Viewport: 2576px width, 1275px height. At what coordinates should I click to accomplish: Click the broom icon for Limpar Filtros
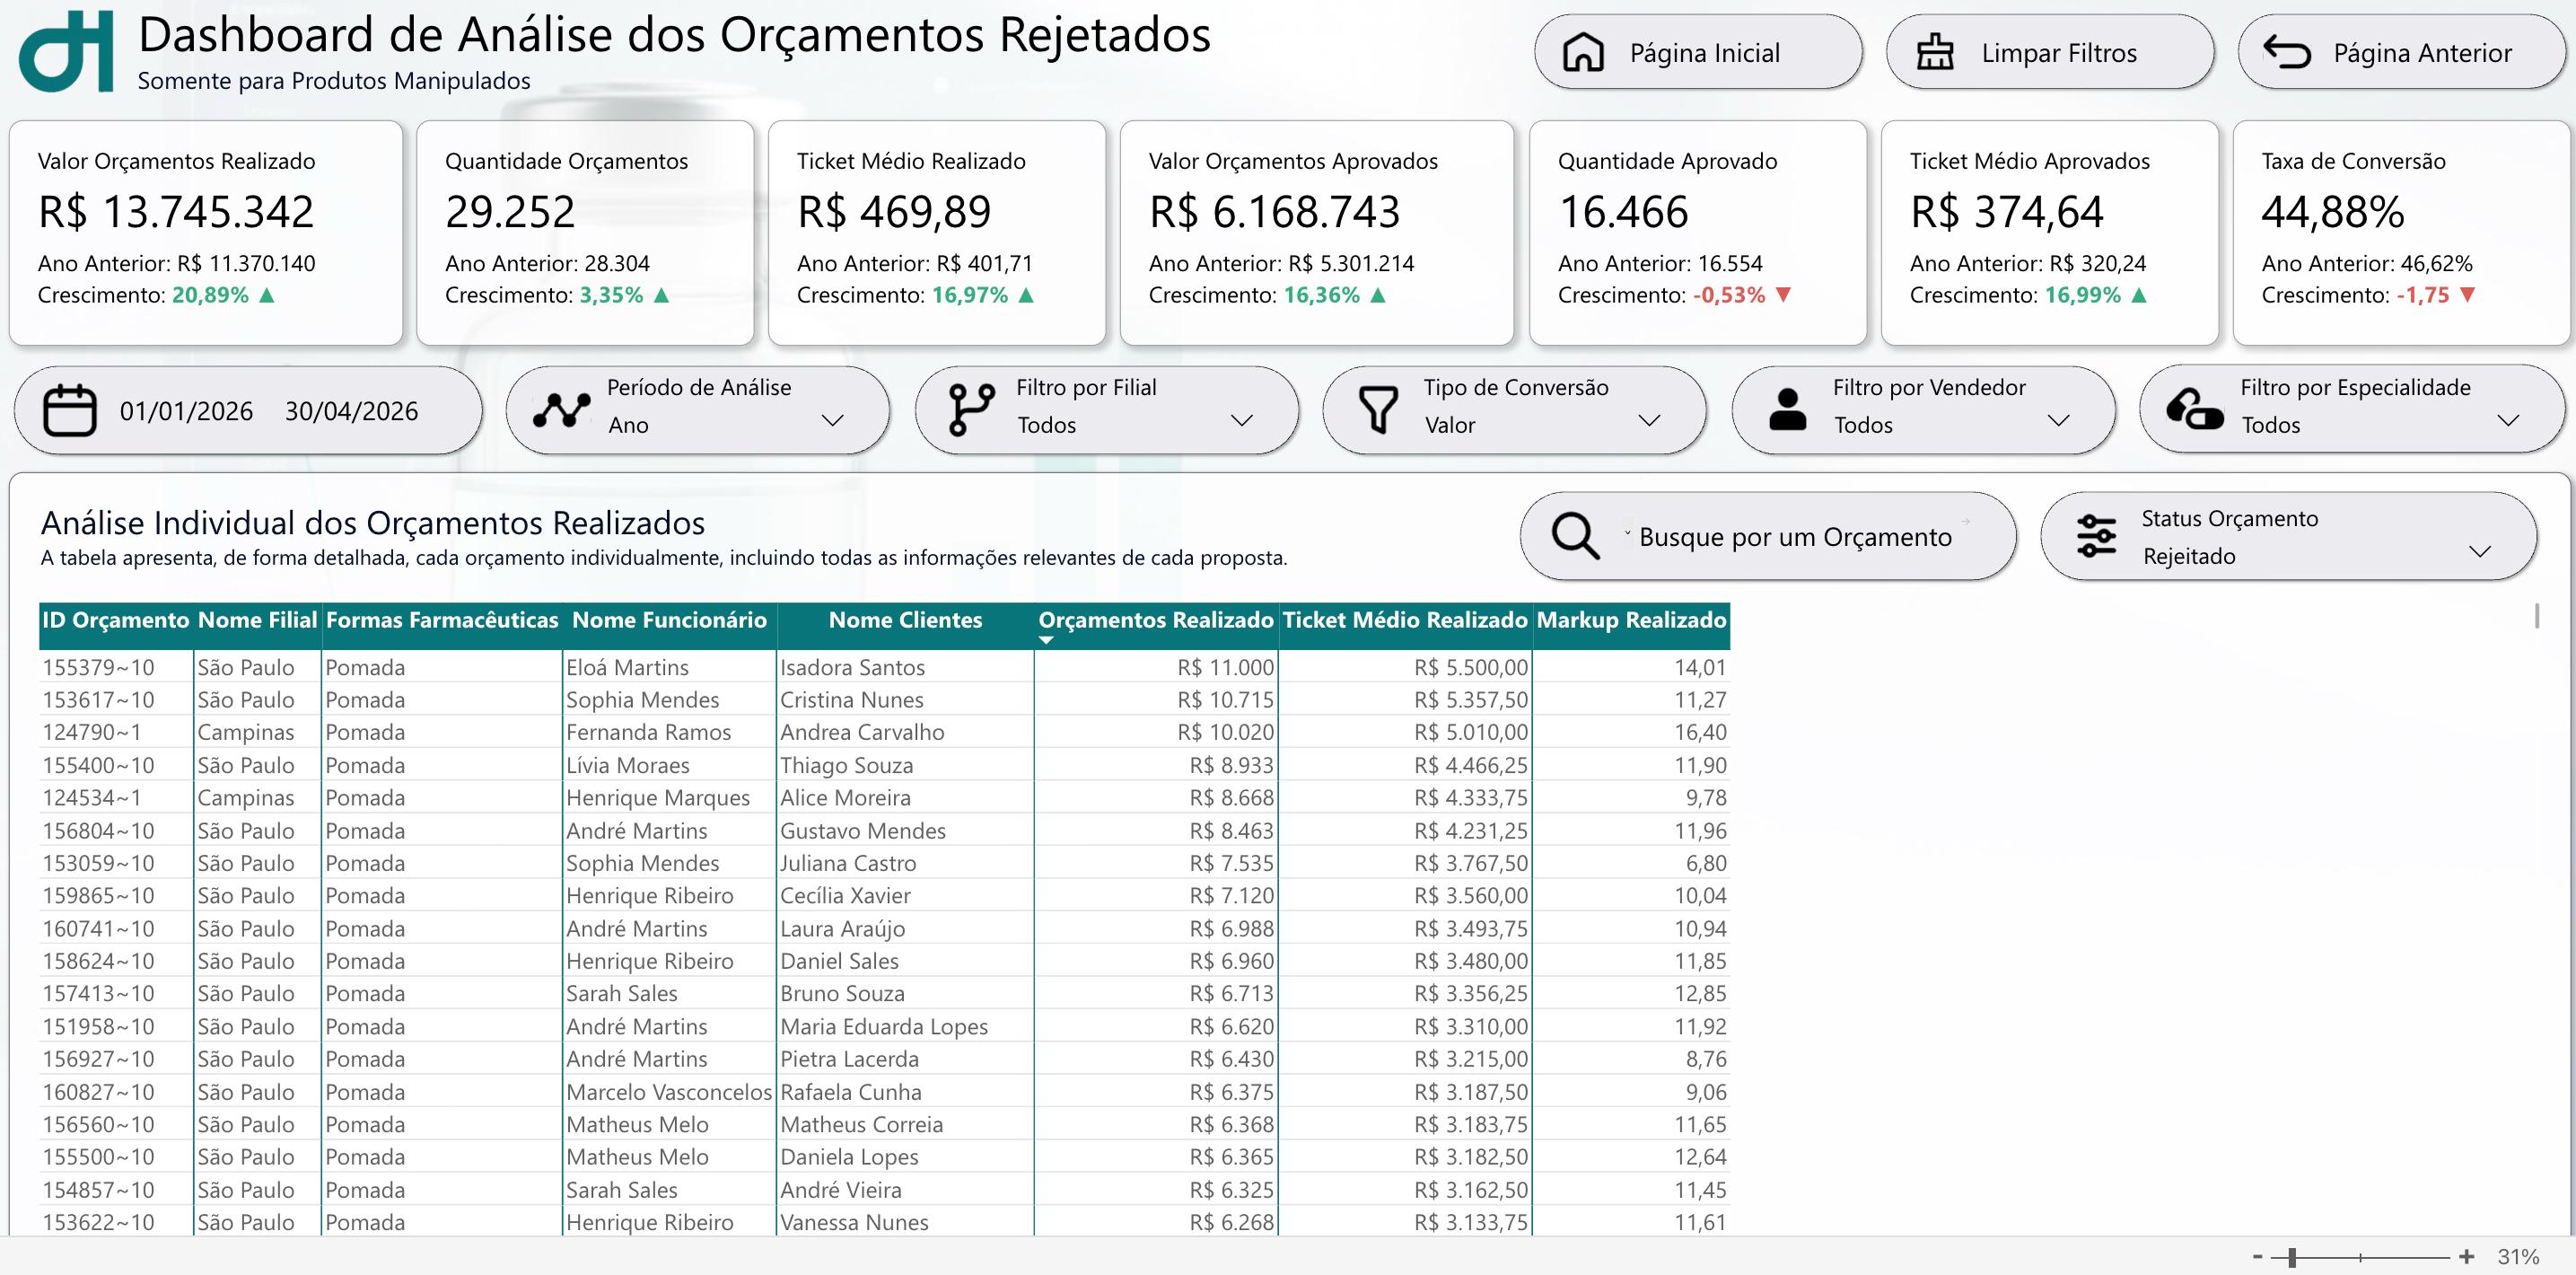(x=1934, y=52)
